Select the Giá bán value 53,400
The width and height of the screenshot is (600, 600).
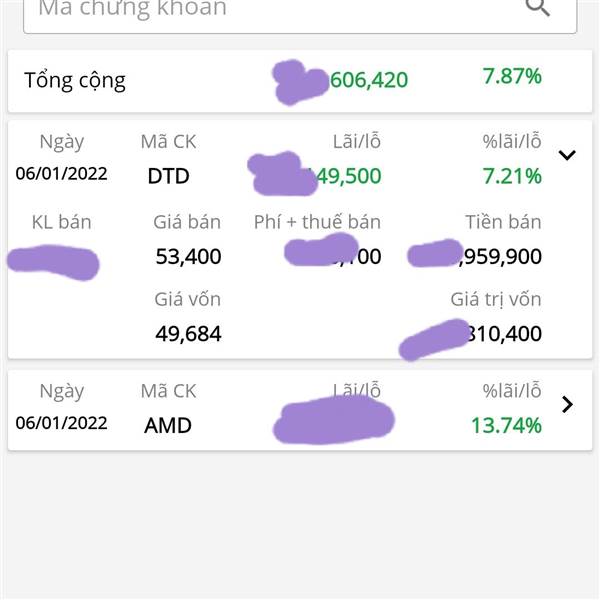click(188, 256)
